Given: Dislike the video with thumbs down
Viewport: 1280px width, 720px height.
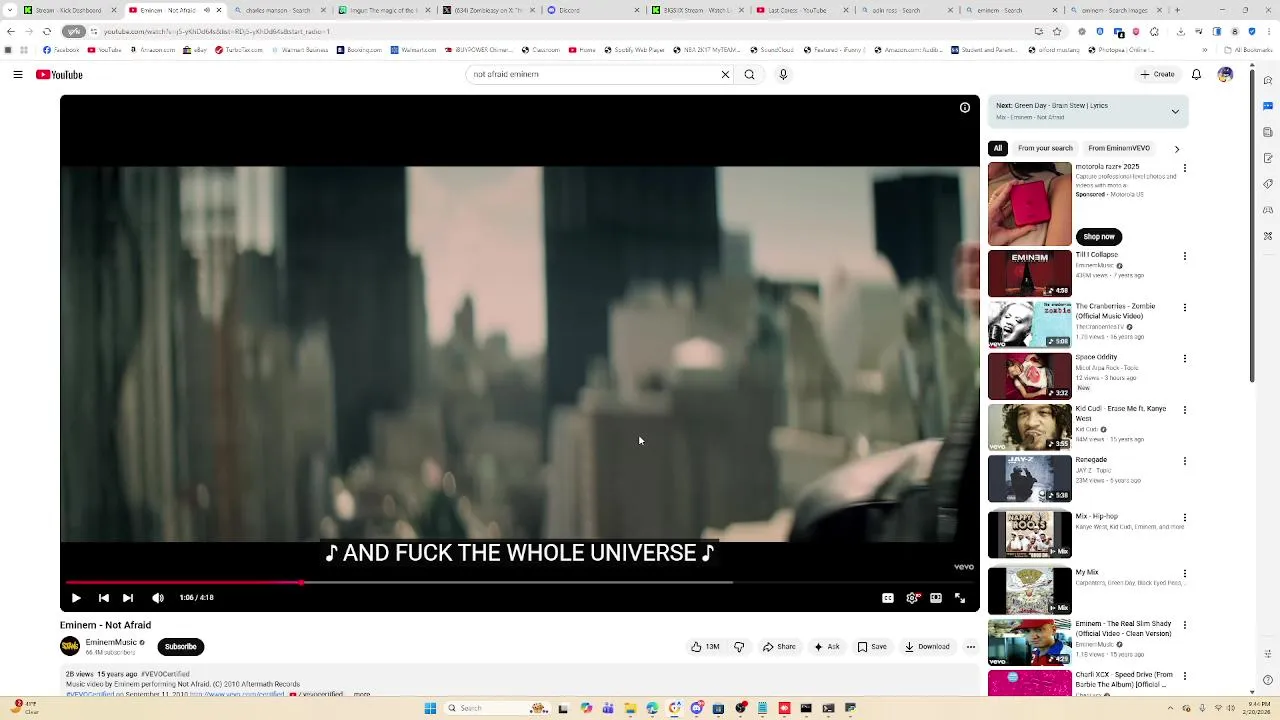Looking at the screenshot, I should point(739,647).
